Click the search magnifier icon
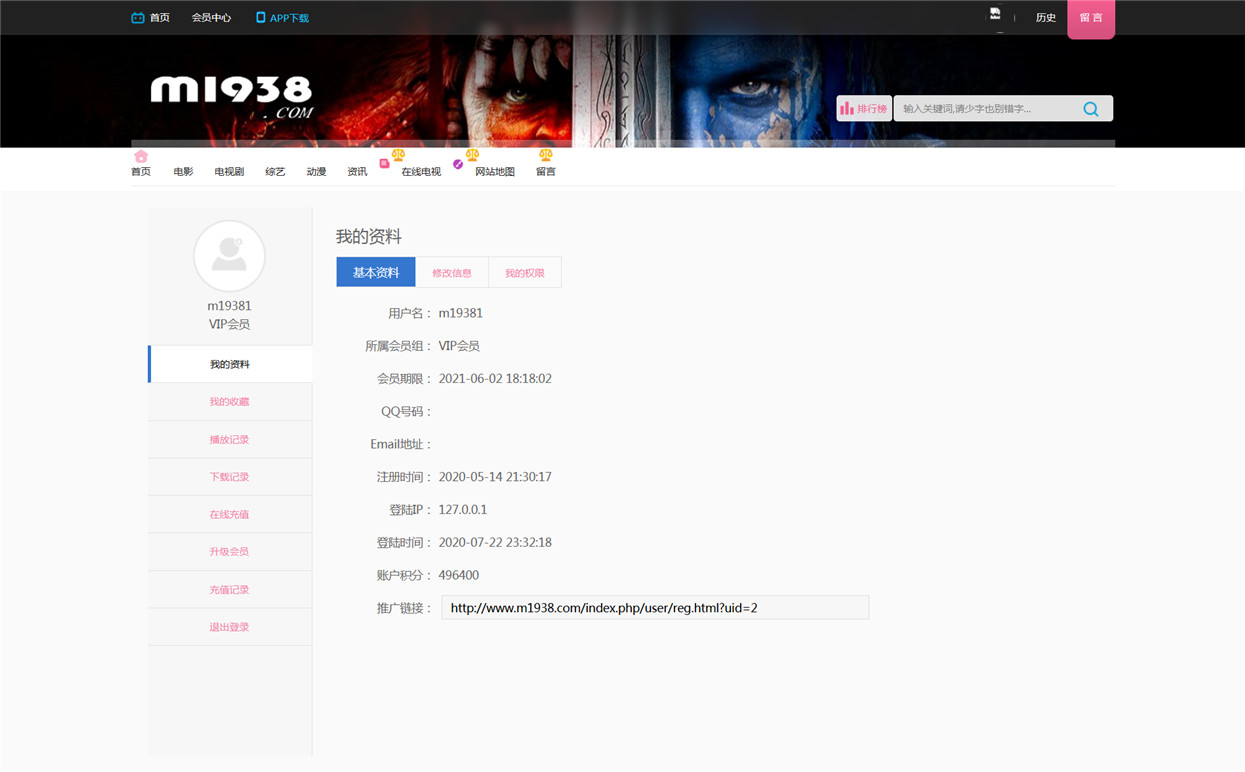This screenshot has height=772, width=1245. (x=1090, y=109)
